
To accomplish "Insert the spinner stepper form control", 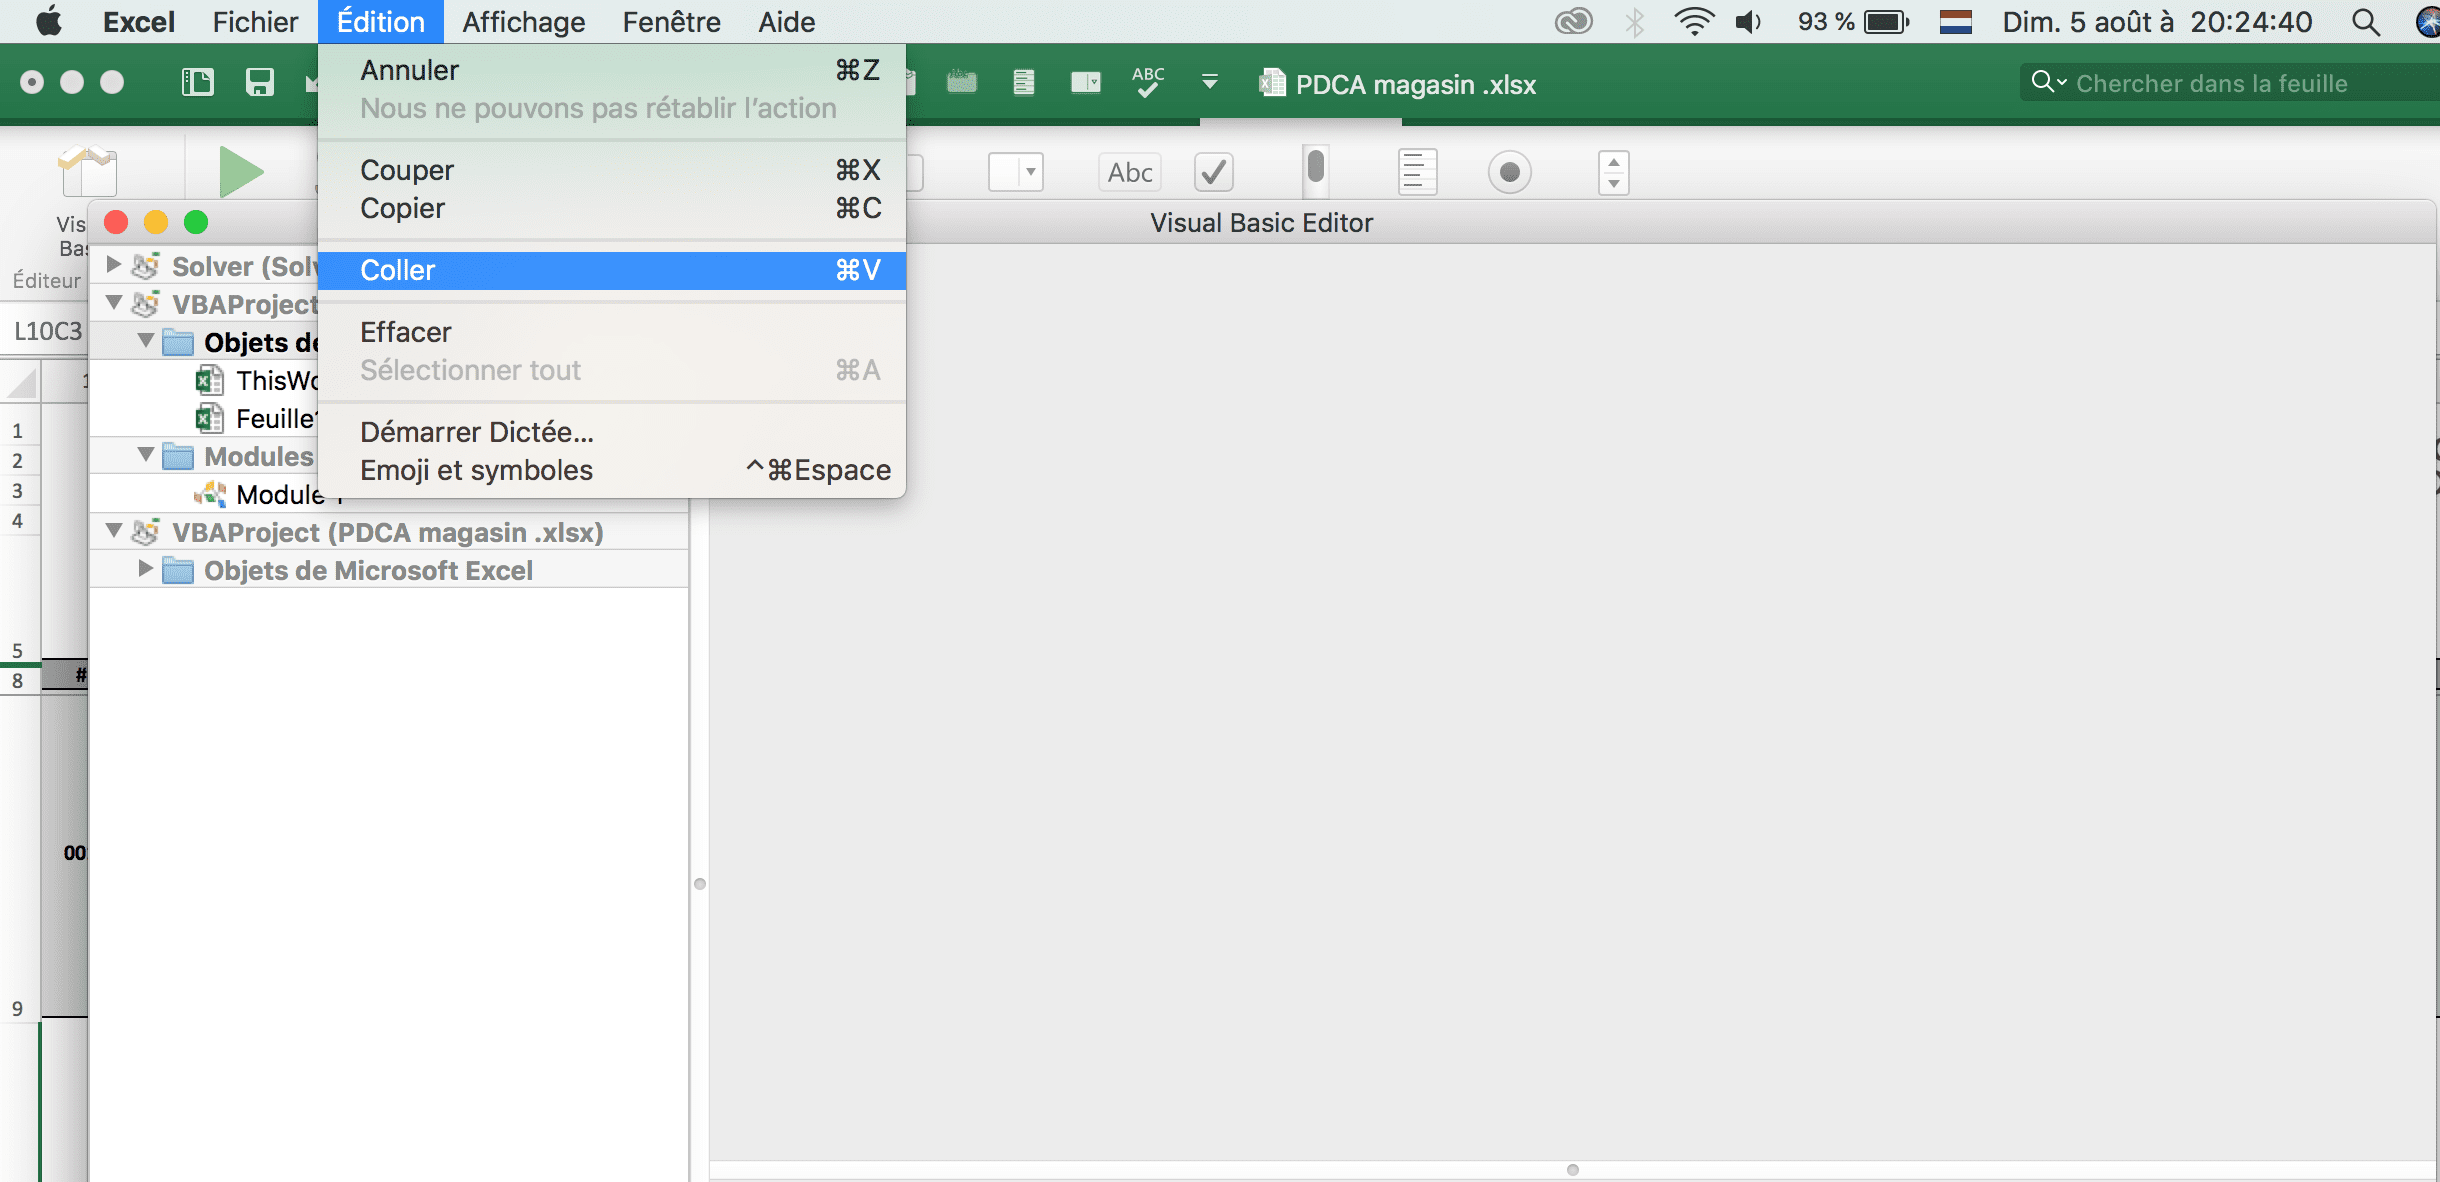I will coord(1613,172).
